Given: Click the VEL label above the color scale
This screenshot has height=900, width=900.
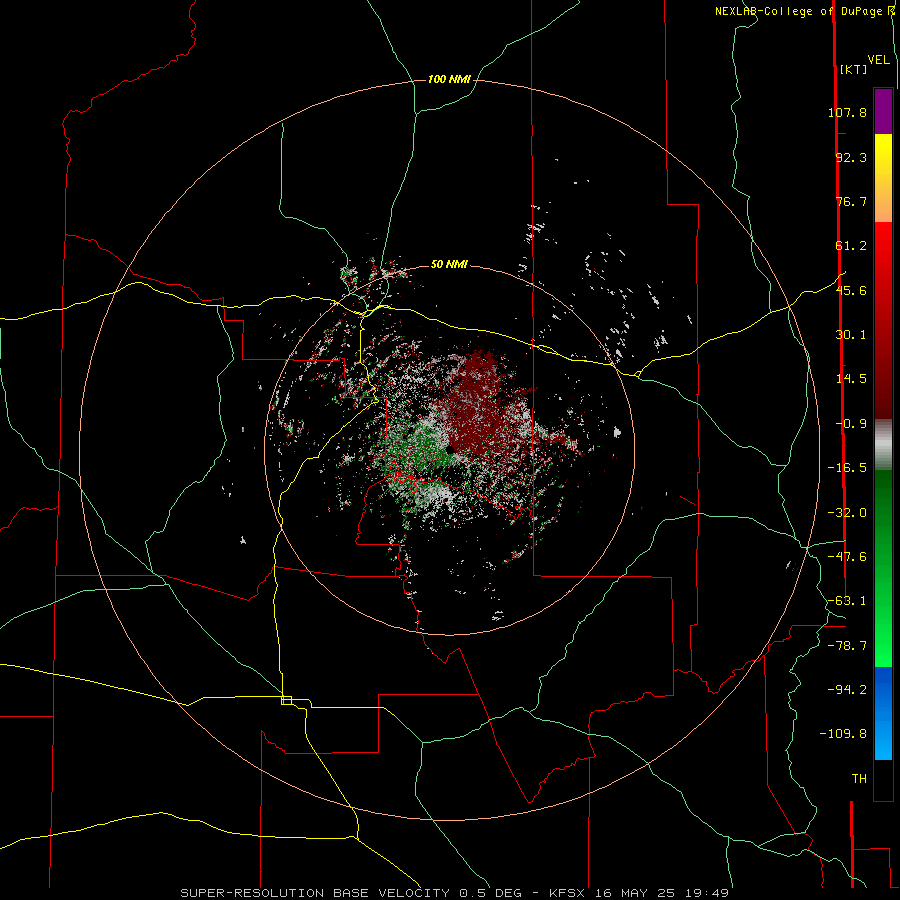Looking at the screenshot, I should click(x=878, y=60).
